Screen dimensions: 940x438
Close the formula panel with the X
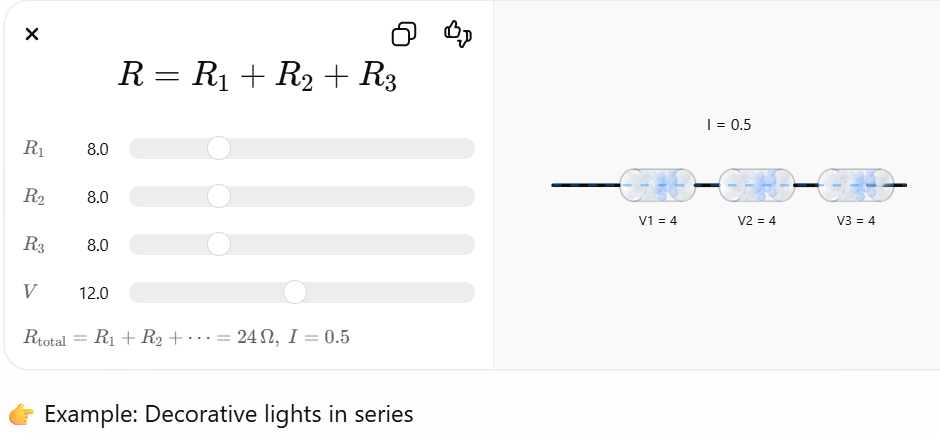[x=32, y=35]
